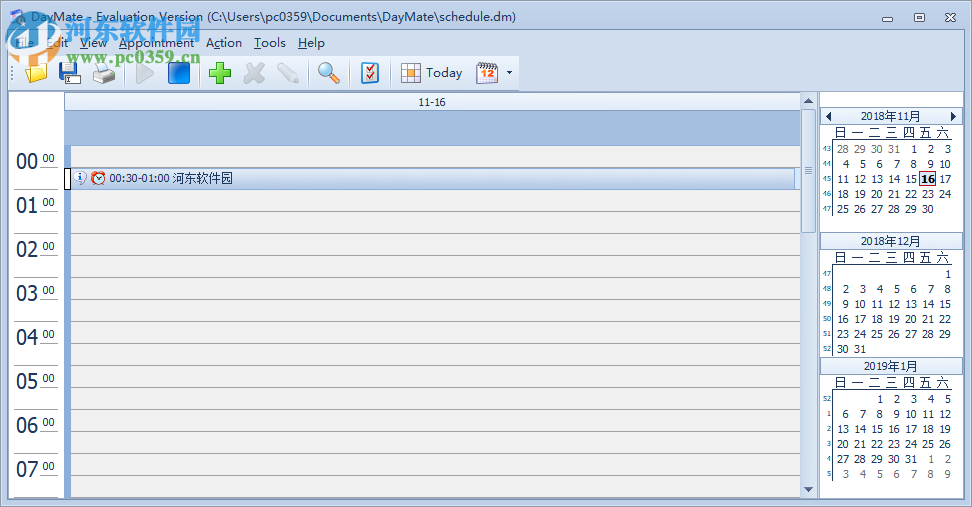972x507 pixels.
Task: Click the 05:00 time label
Action: point(35,381)
